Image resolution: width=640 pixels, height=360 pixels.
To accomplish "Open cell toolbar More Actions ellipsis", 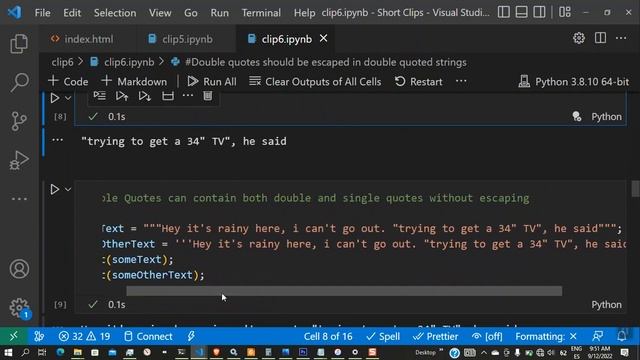I will click(x=188, y=96).
